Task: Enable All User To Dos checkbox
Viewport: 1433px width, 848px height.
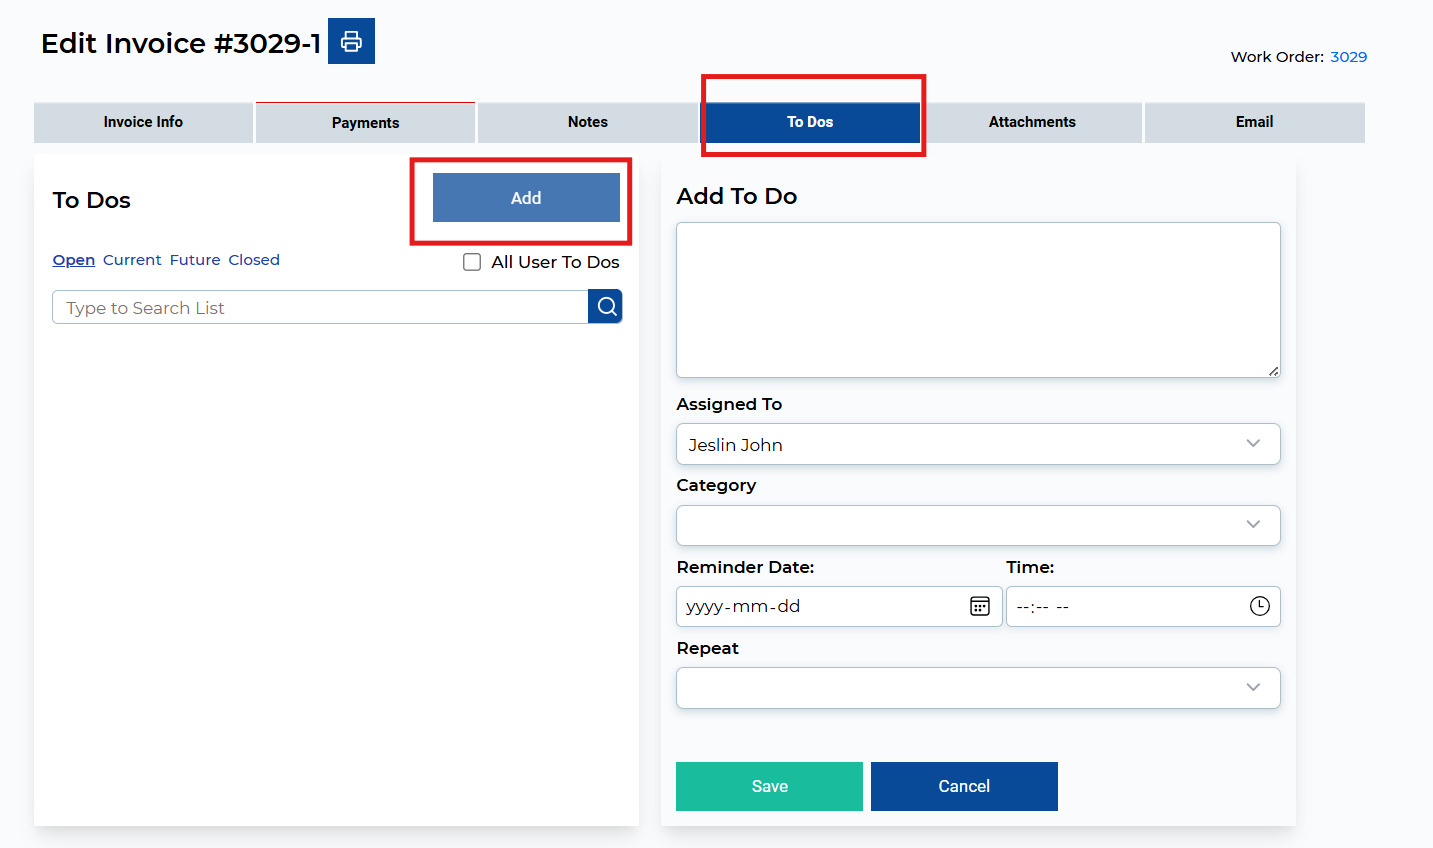Action: point(472,262)
